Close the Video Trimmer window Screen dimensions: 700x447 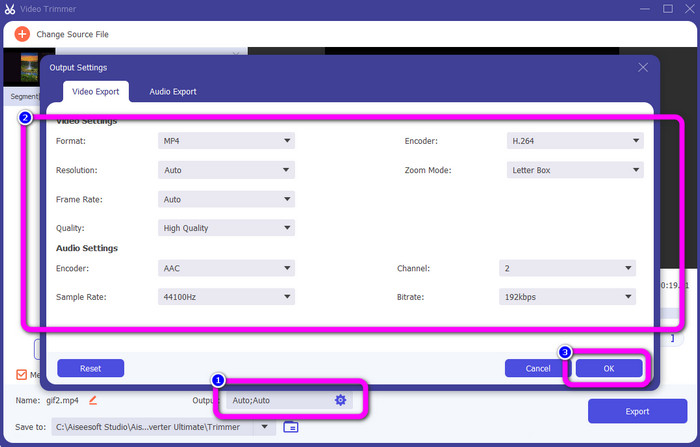[690, 9]
